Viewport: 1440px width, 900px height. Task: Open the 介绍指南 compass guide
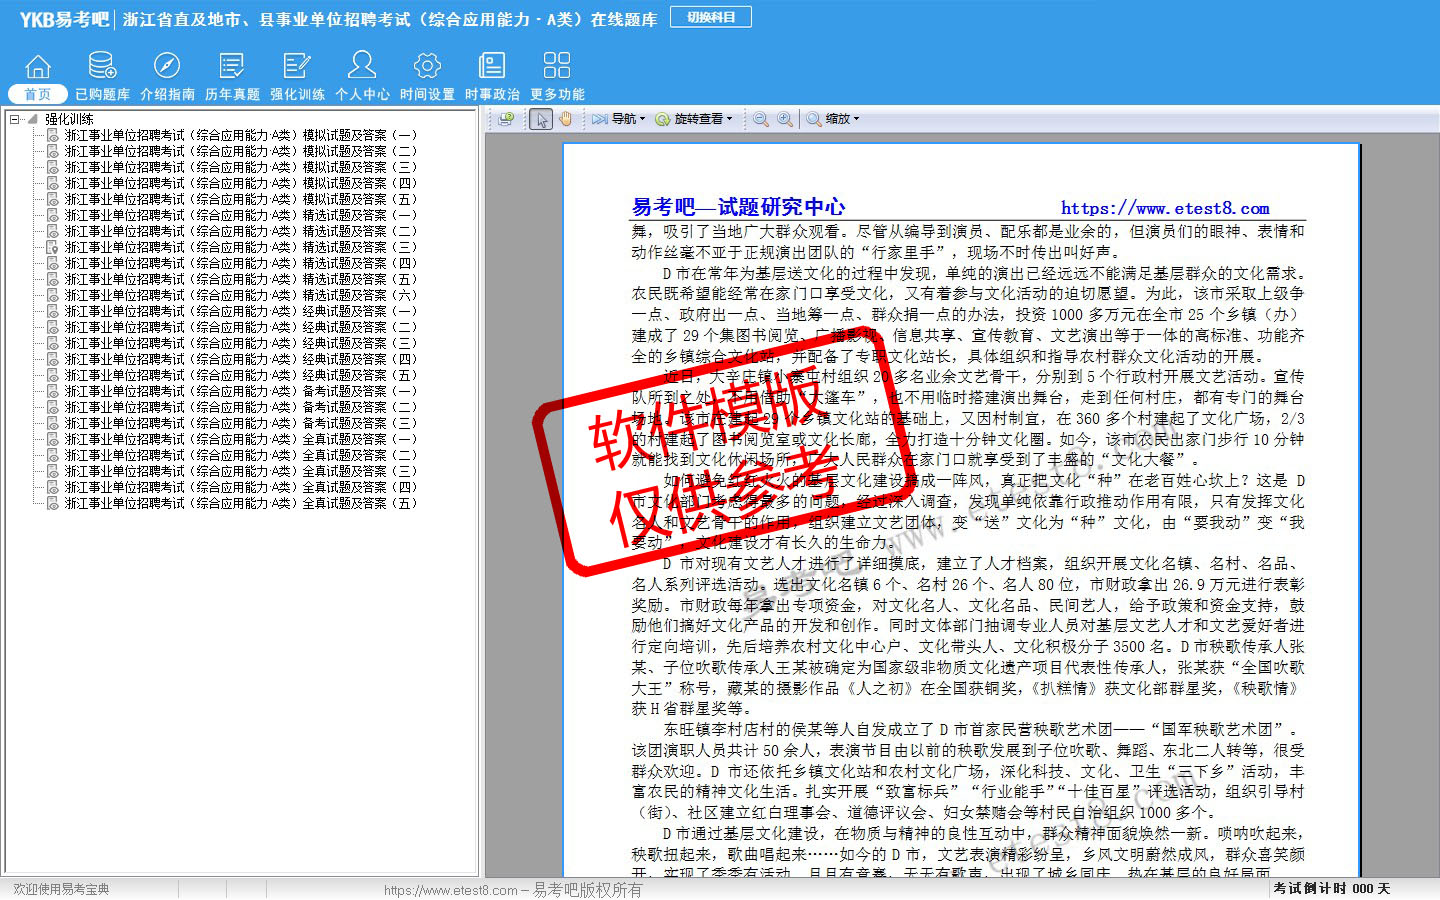click(x=167, y=76)
